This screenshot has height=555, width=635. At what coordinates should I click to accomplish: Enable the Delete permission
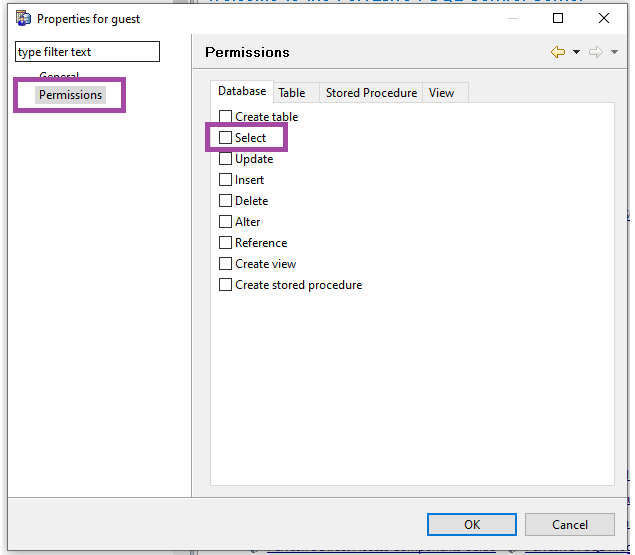click(226, 201)
